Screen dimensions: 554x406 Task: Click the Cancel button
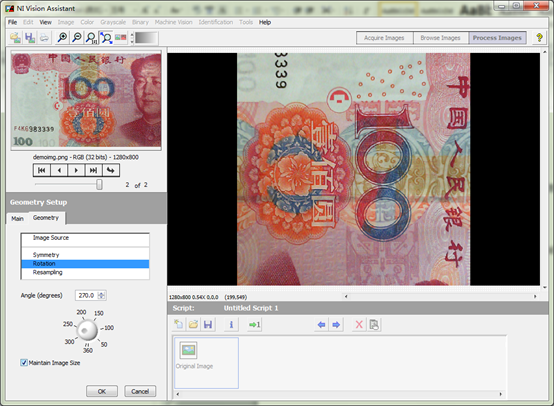140,391
